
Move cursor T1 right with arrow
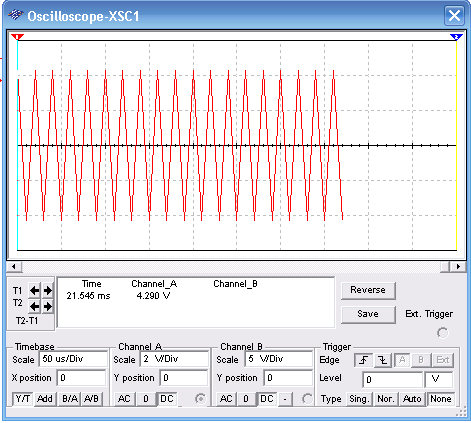[48, 291]
